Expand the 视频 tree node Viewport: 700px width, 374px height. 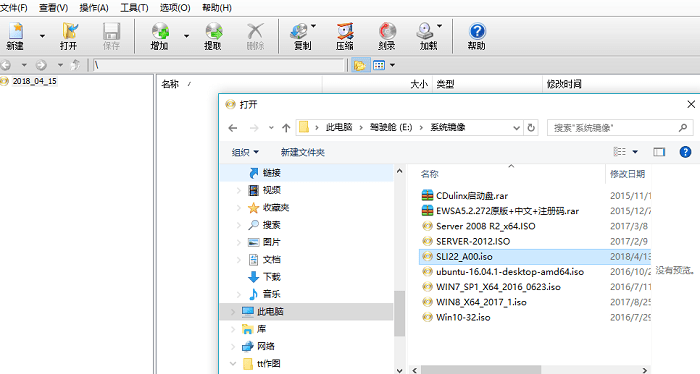point(239,190)
